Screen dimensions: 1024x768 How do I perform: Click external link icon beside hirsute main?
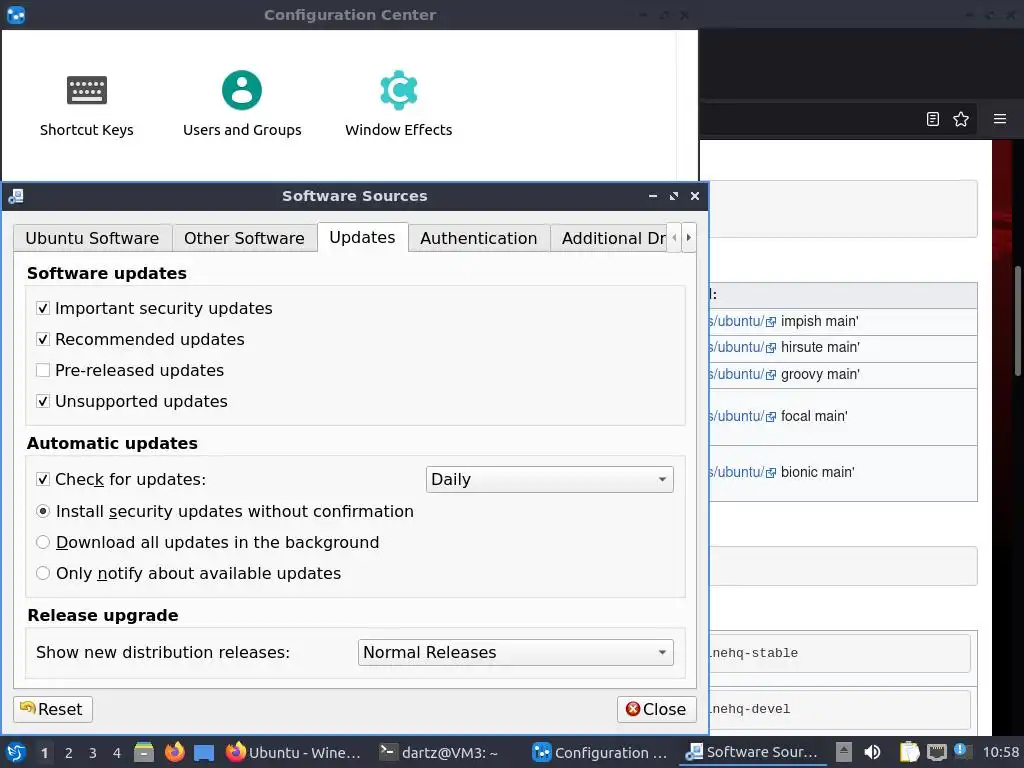coord(771,348)
